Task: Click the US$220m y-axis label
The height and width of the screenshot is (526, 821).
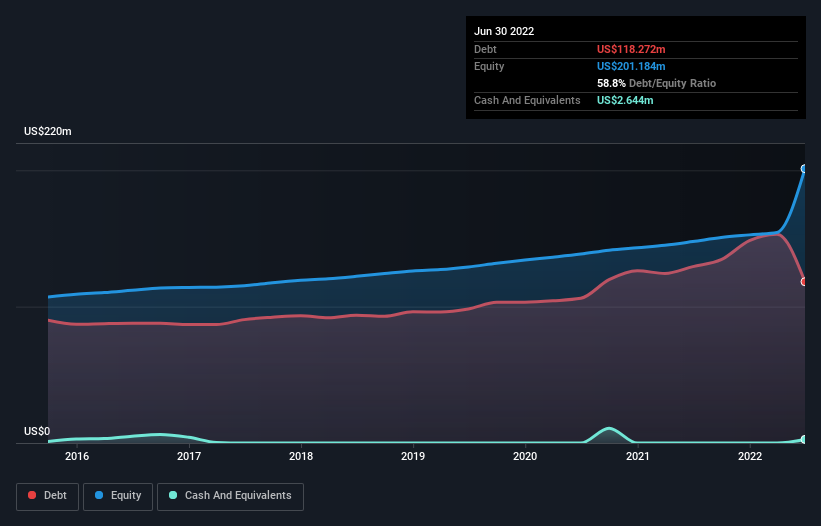Action: coord(48,131)
